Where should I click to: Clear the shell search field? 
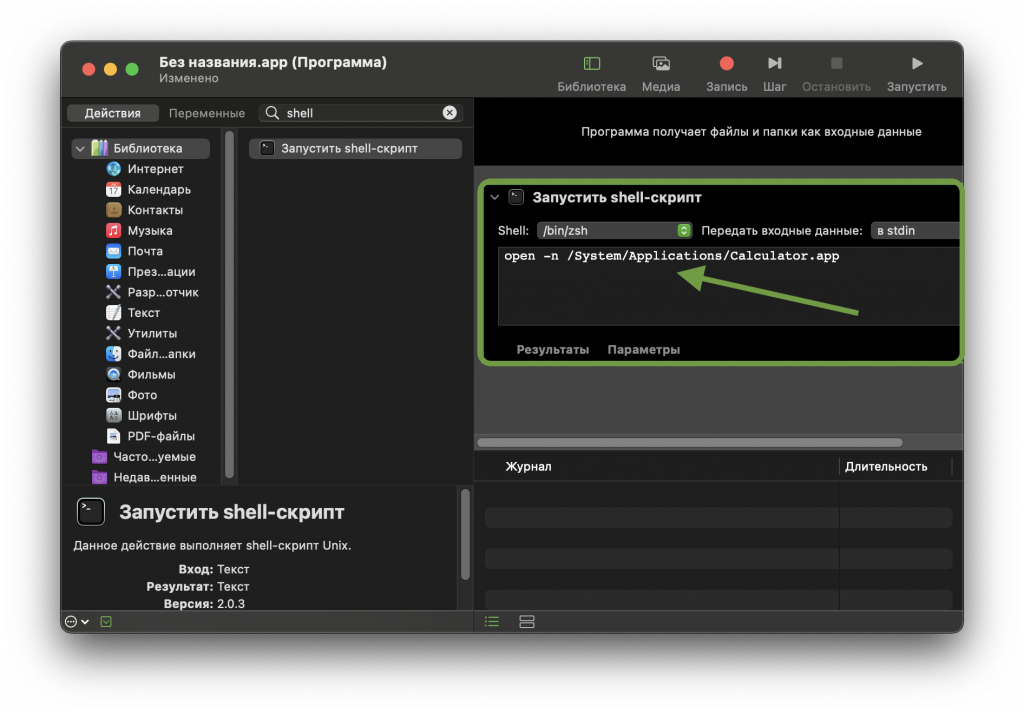pyautogui.click(x=449, y=113)
